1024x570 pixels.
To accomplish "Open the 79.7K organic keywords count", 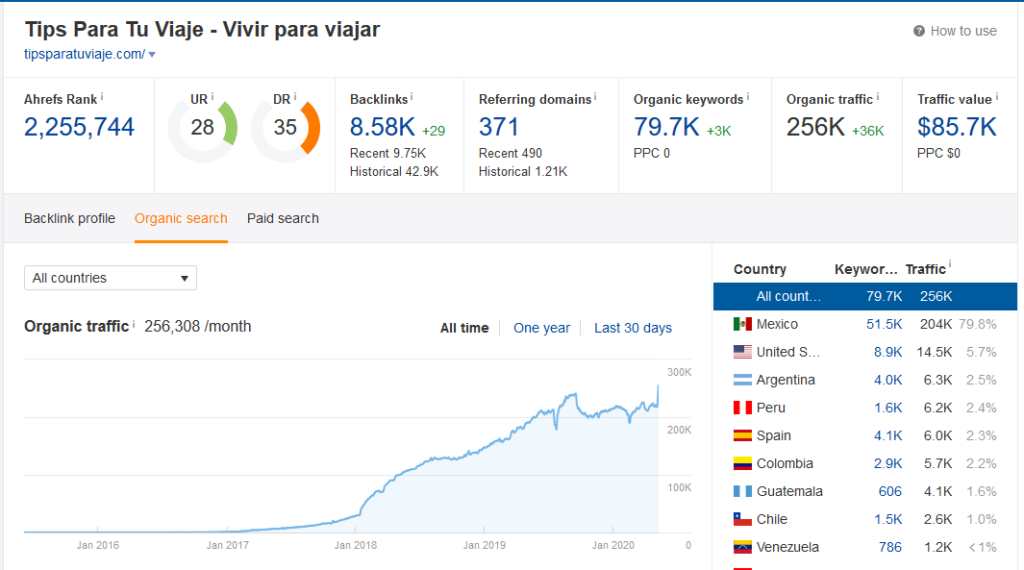I will [666, 127].
